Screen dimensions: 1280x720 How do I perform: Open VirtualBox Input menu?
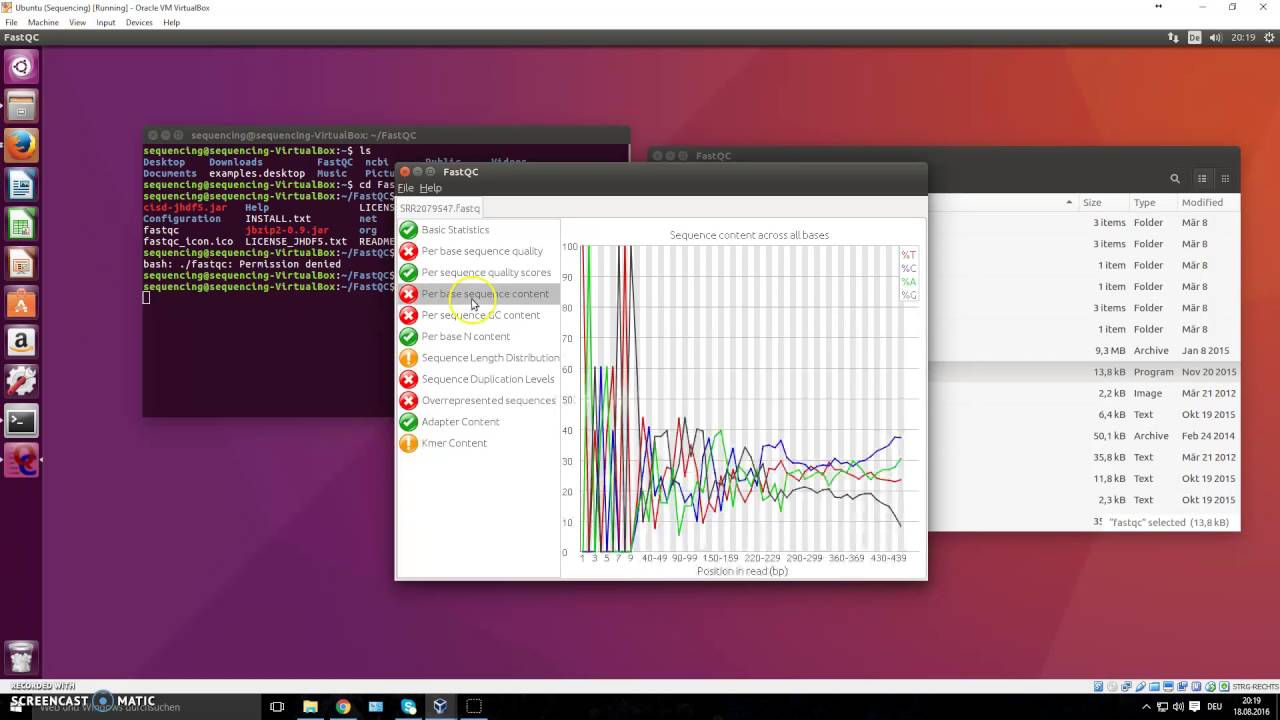(106, 22)
